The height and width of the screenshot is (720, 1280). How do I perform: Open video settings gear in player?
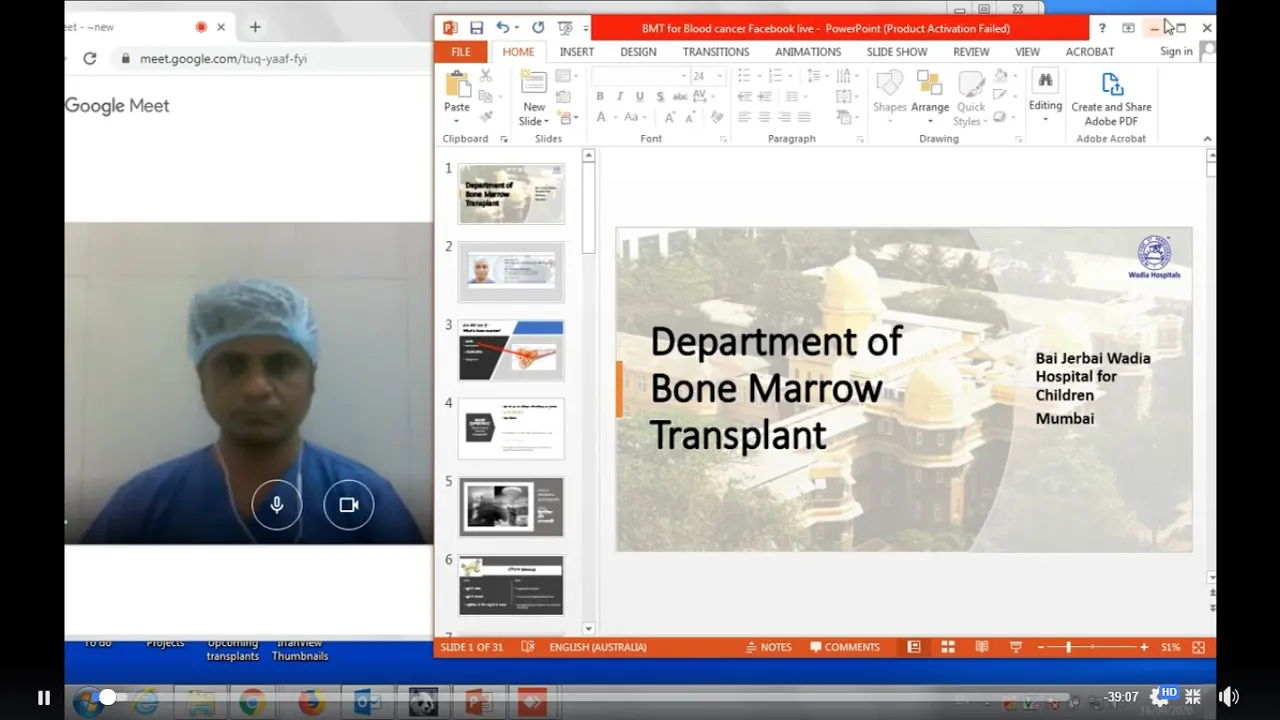coord(1161,697)
